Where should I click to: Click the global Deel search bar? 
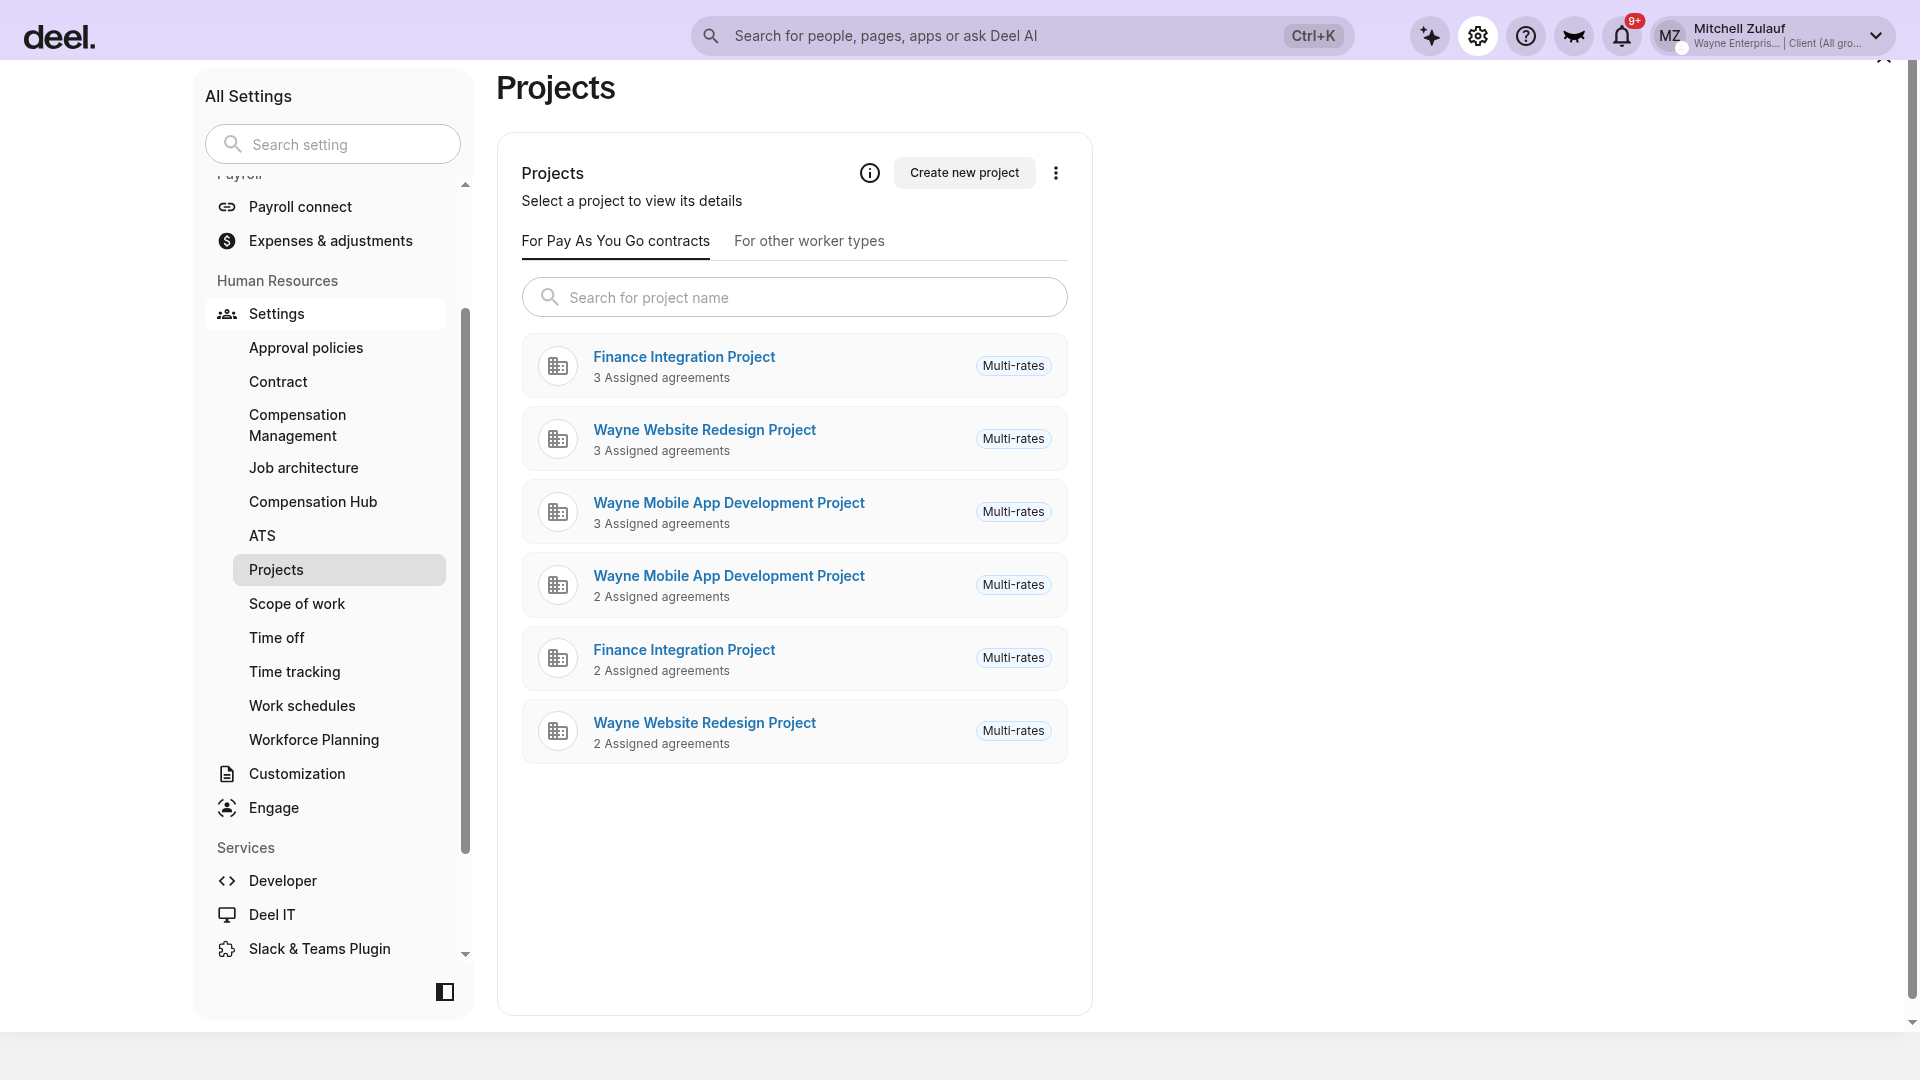[1023, 36]
